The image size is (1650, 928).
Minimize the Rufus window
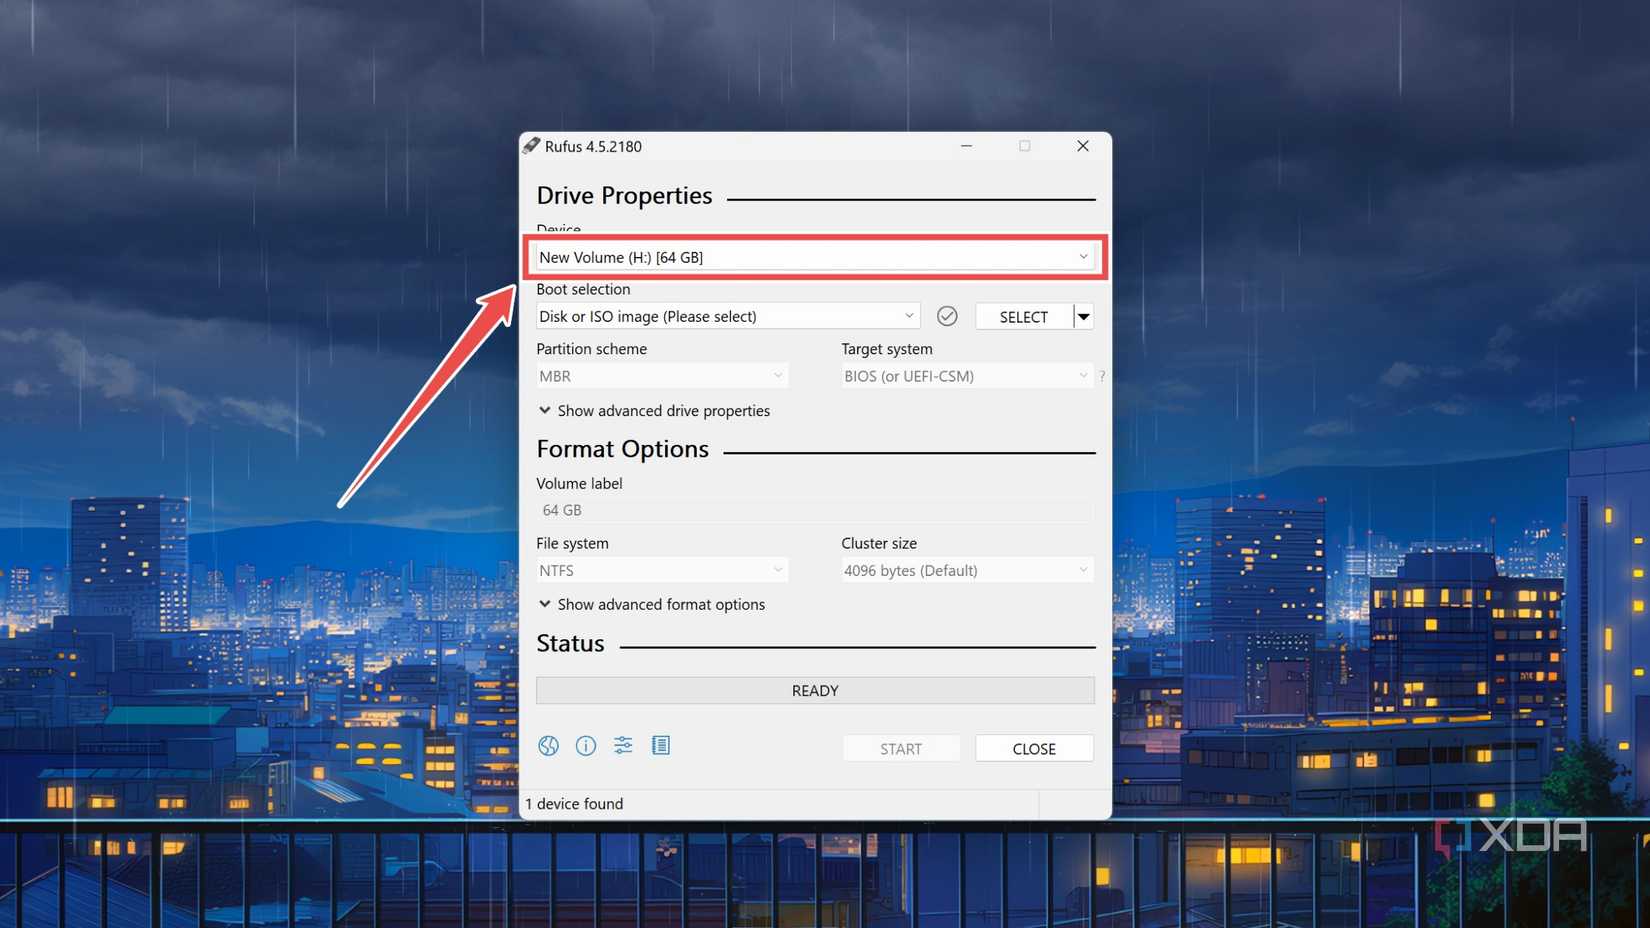(x=966, y=146)
